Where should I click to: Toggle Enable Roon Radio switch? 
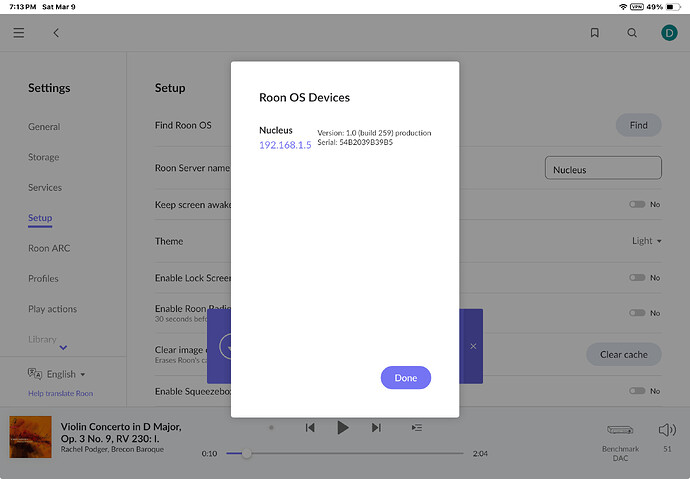click(x=637, y=313)
